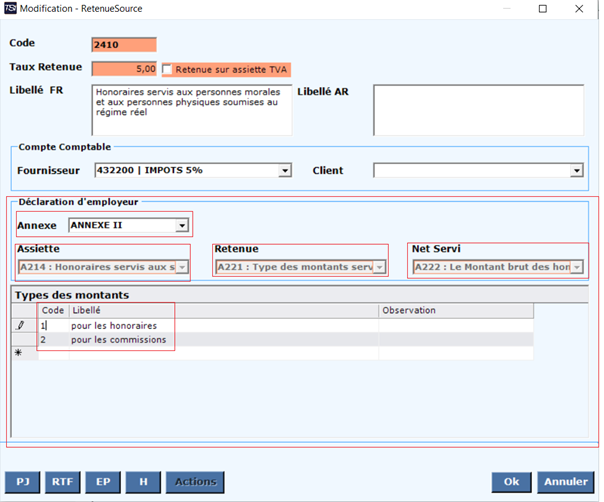Click the Taux Retenue field 5,00
Image resolution: width=604 pixels, height=502 pixels.
point(124,69)
